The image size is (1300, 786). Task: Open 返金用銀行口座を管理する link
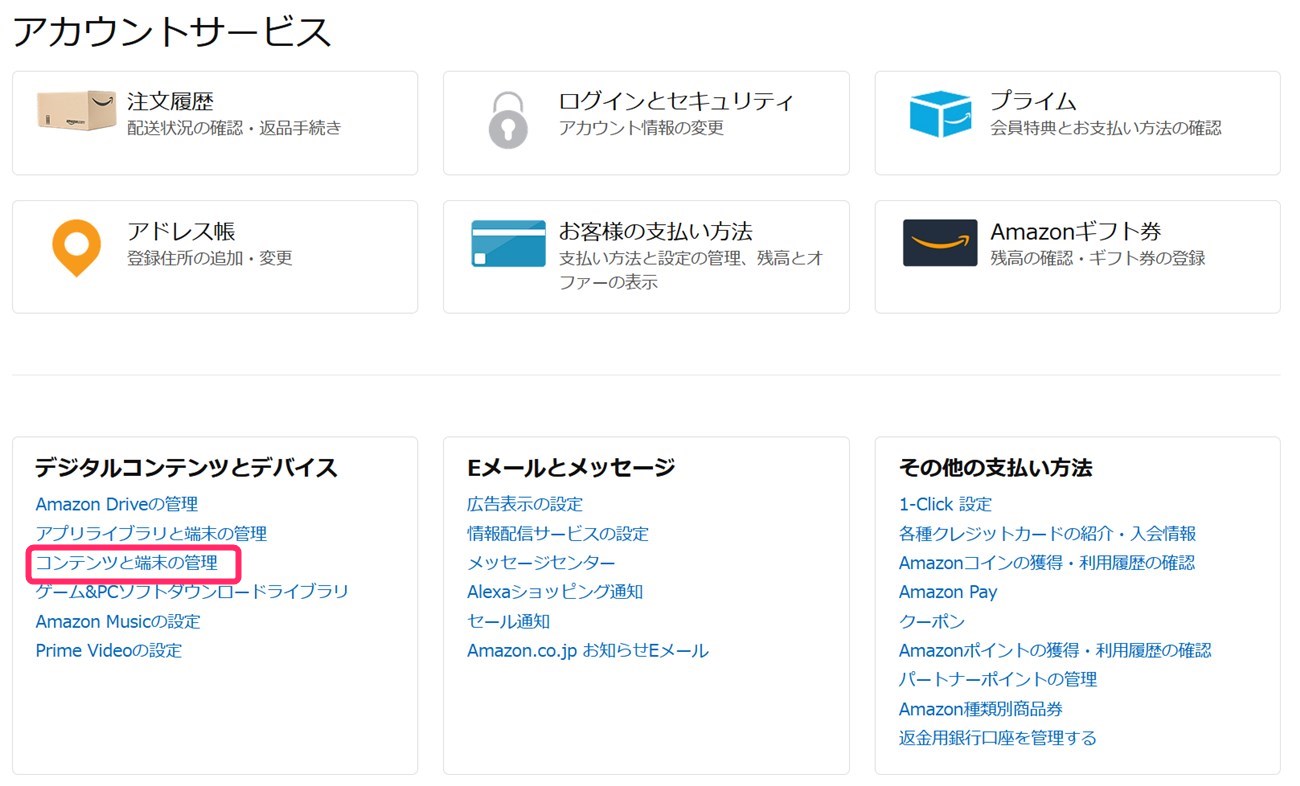click(998, 738)
